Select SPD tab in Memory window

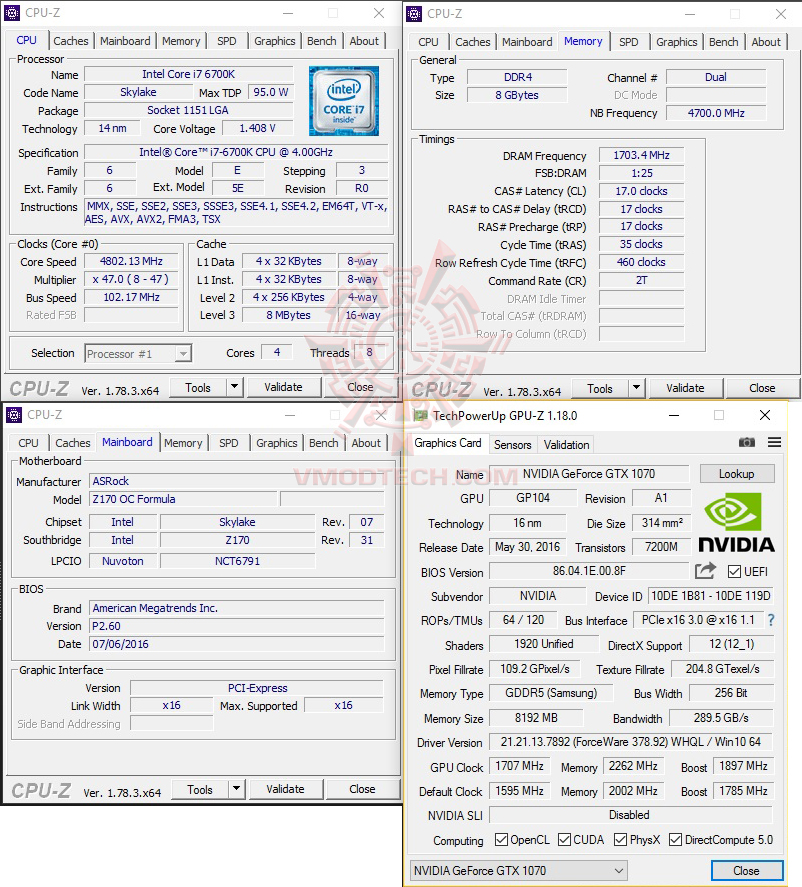pyautogui.click(x=628, y=42)
